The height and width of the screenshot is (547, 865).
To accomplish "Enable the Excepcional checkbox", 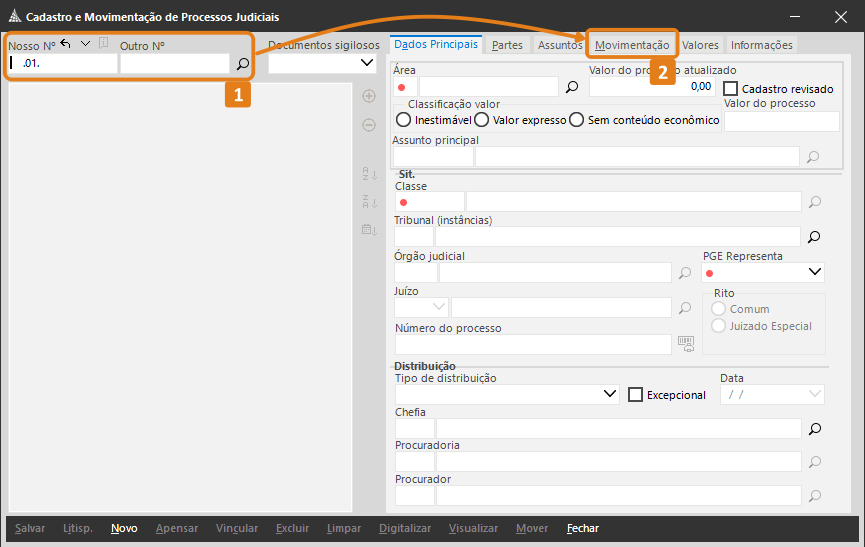I will click(x=635, y=395).
